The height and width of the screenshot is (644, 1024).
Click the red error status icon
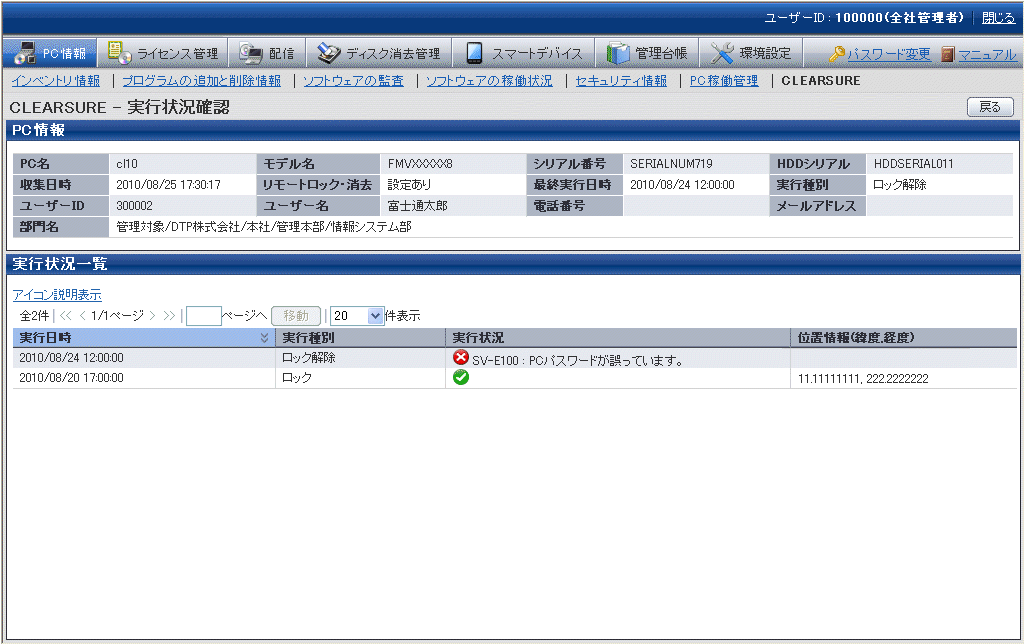click(461, 357)
